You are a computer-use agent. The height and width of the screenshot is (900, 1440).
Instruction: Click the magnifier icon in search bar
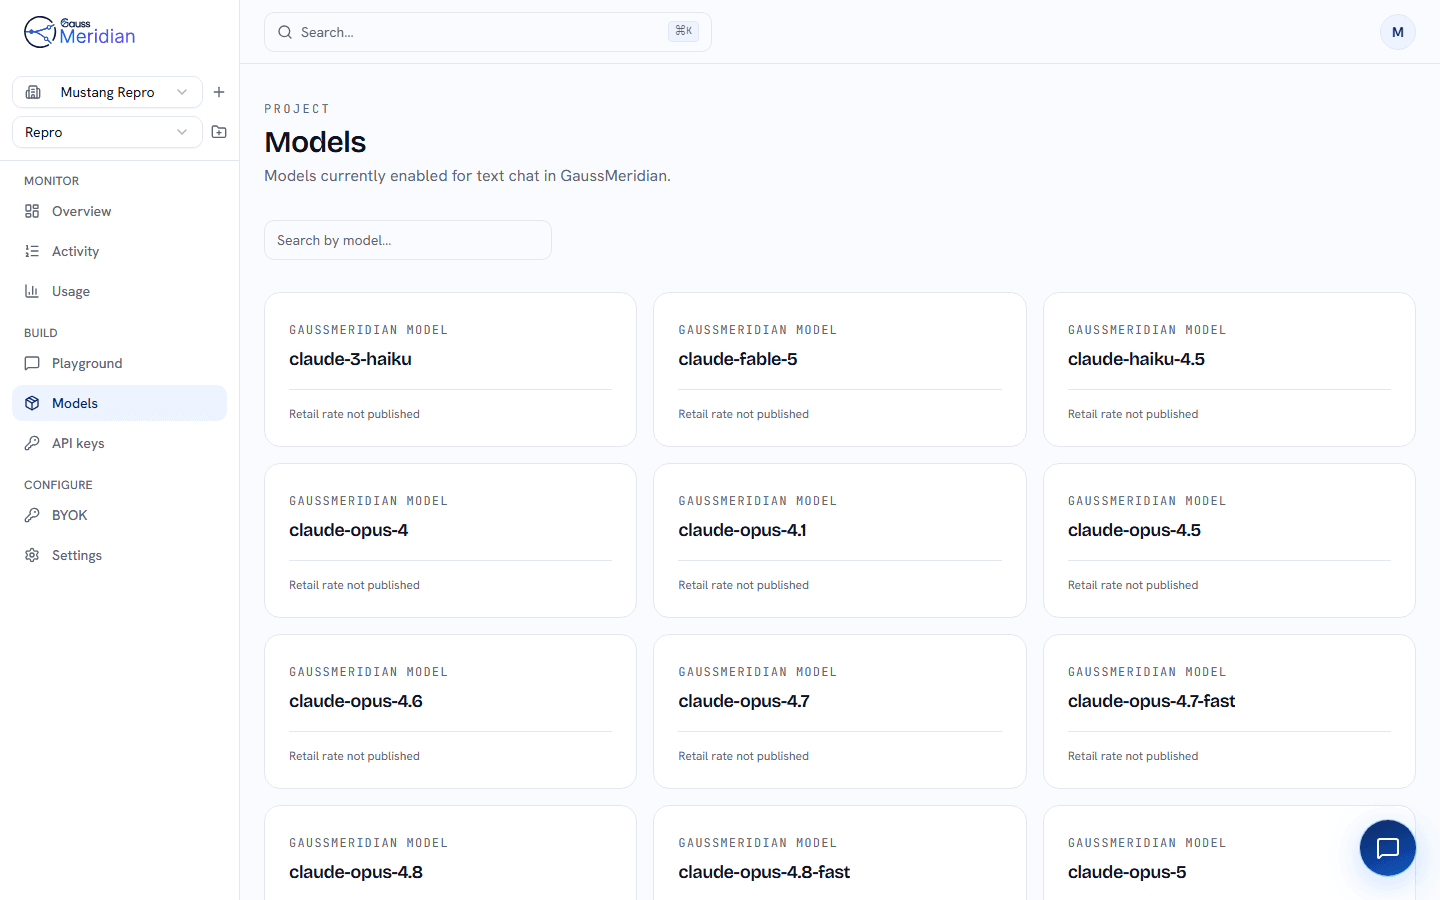pos(285,32)
